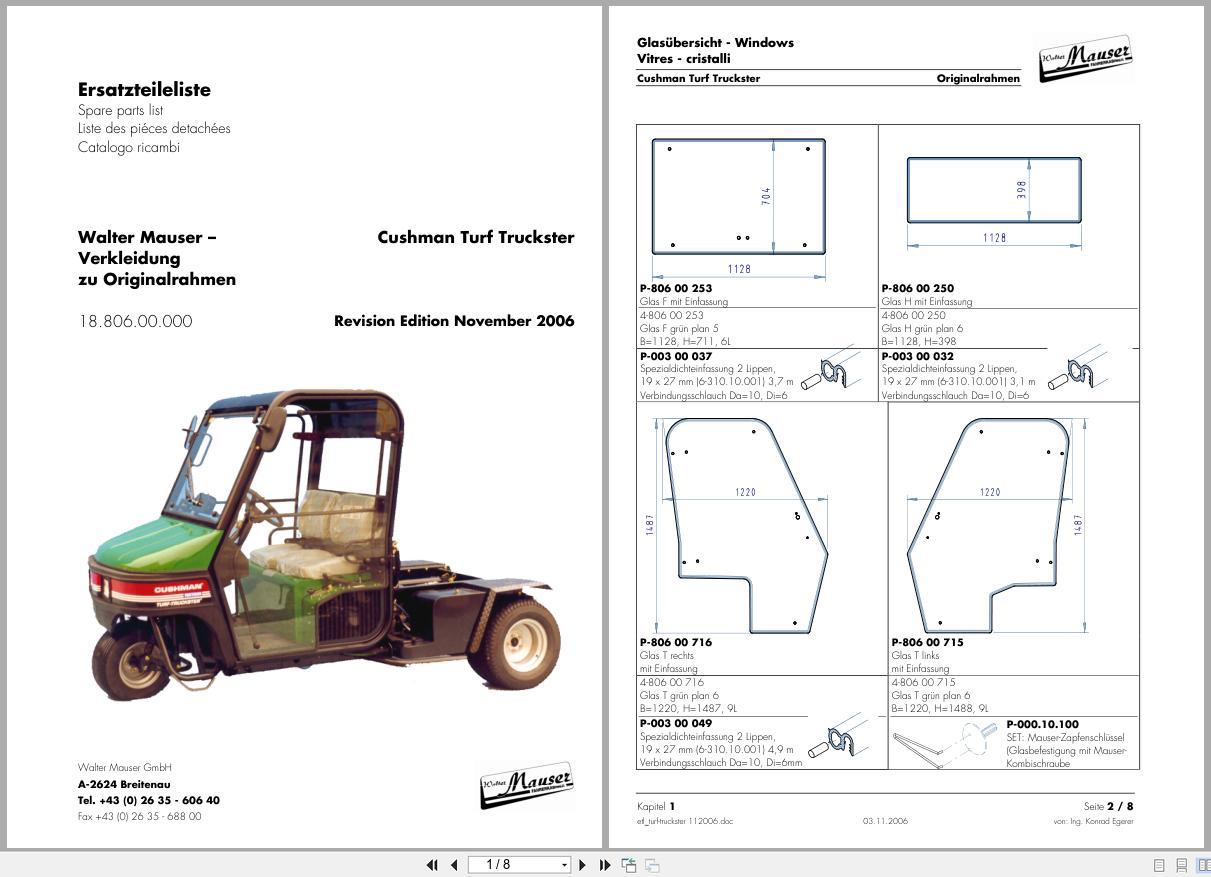1211x877 pixels.
Task: Click the 'Glas H grün plan 6' line
Action: (x=922, y=328)
